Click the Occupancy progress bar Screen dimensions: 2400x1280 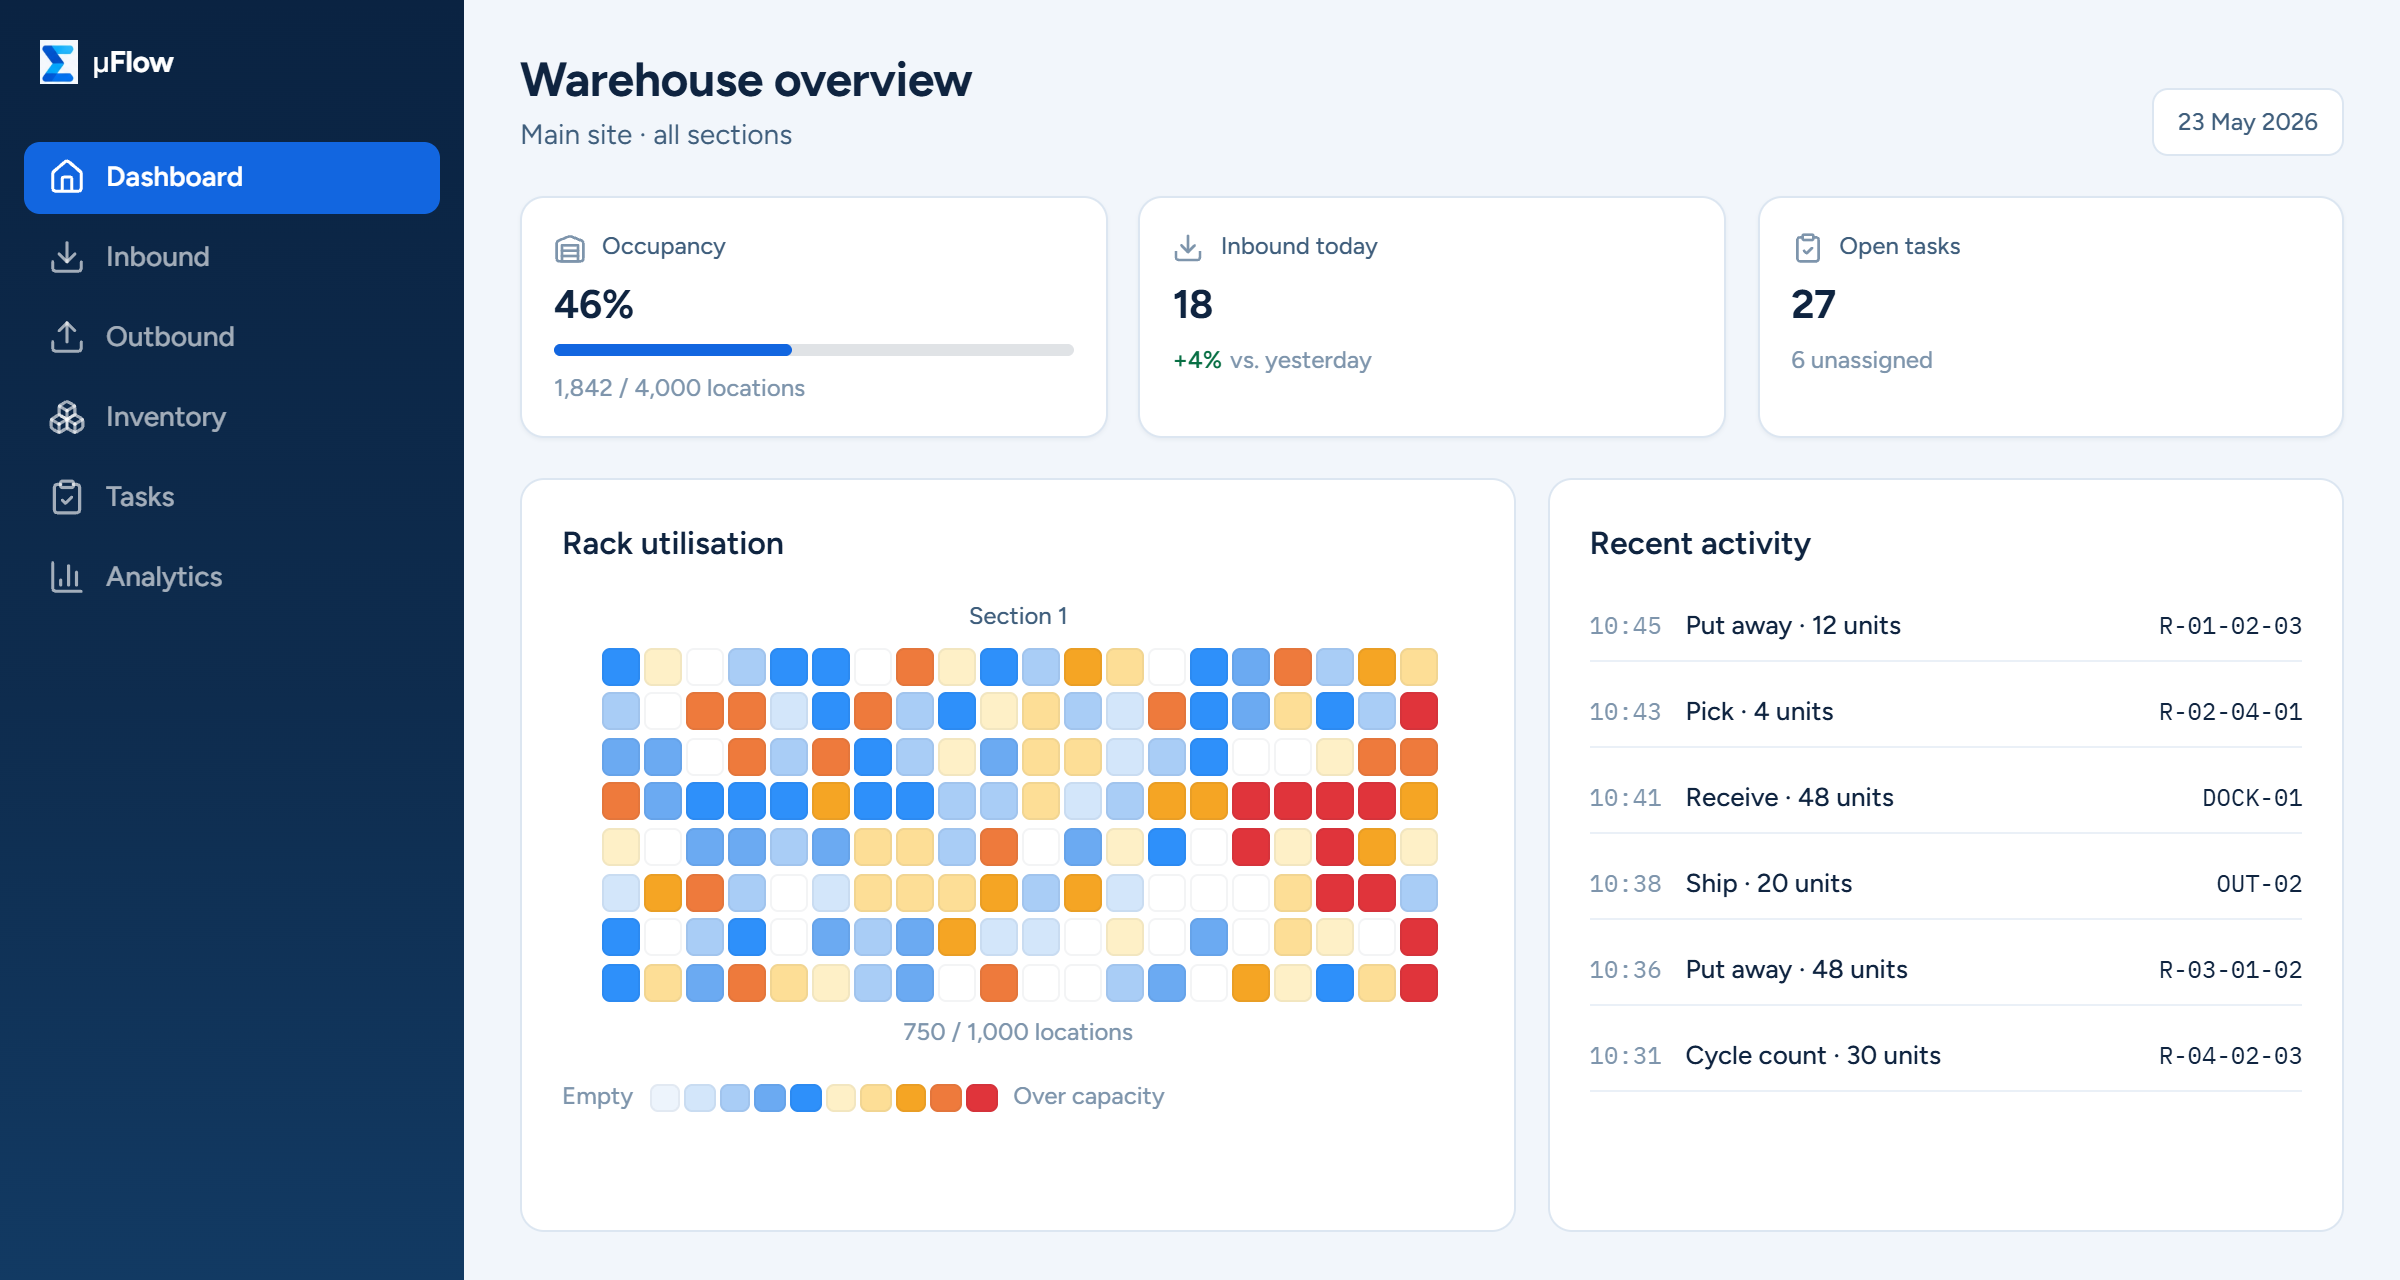(x=814, y=350)
